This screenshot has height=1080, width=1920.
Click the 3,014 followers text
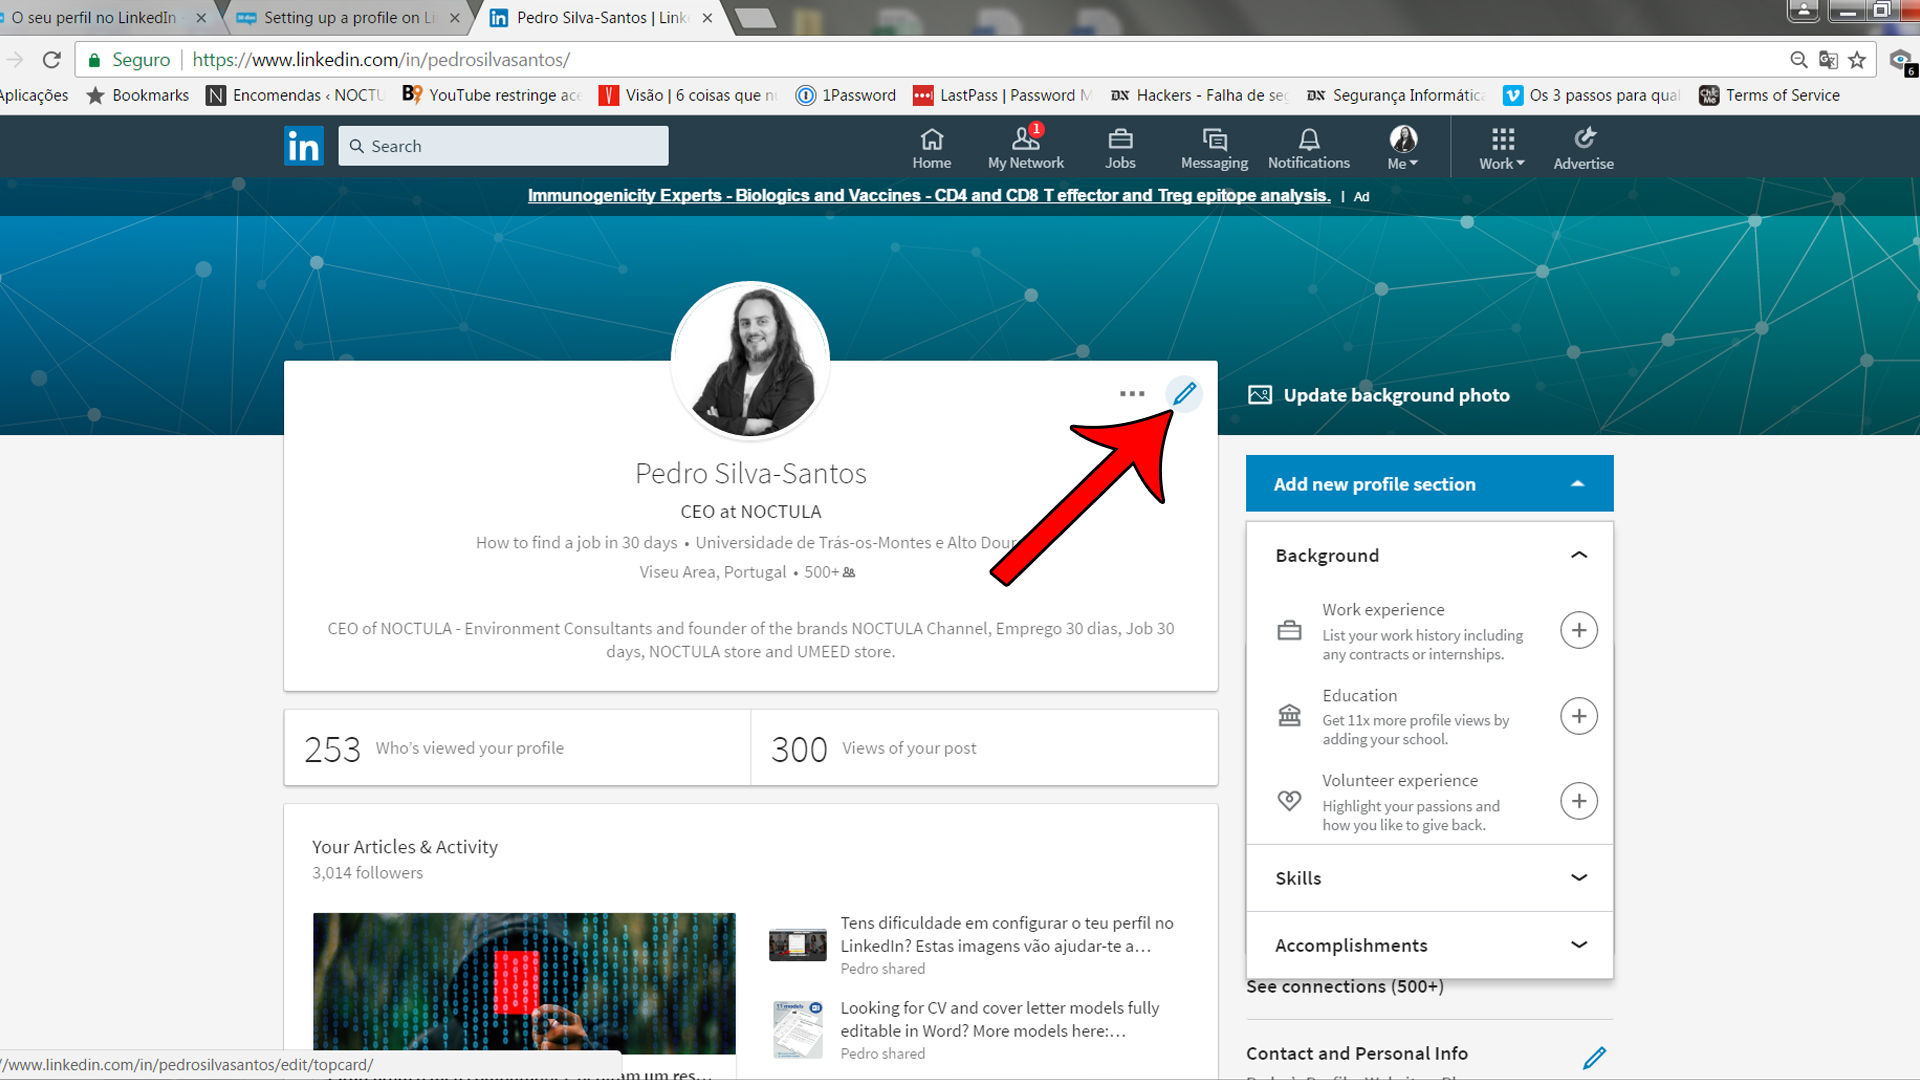[367, 873]
